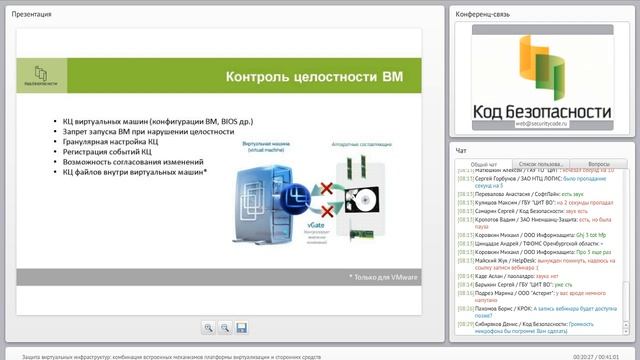The height and width of the screenshot is (360, 640).
Task: Click the chat message from Самарин Сергей
Action: pyautogui.click(x=522, y=211)
